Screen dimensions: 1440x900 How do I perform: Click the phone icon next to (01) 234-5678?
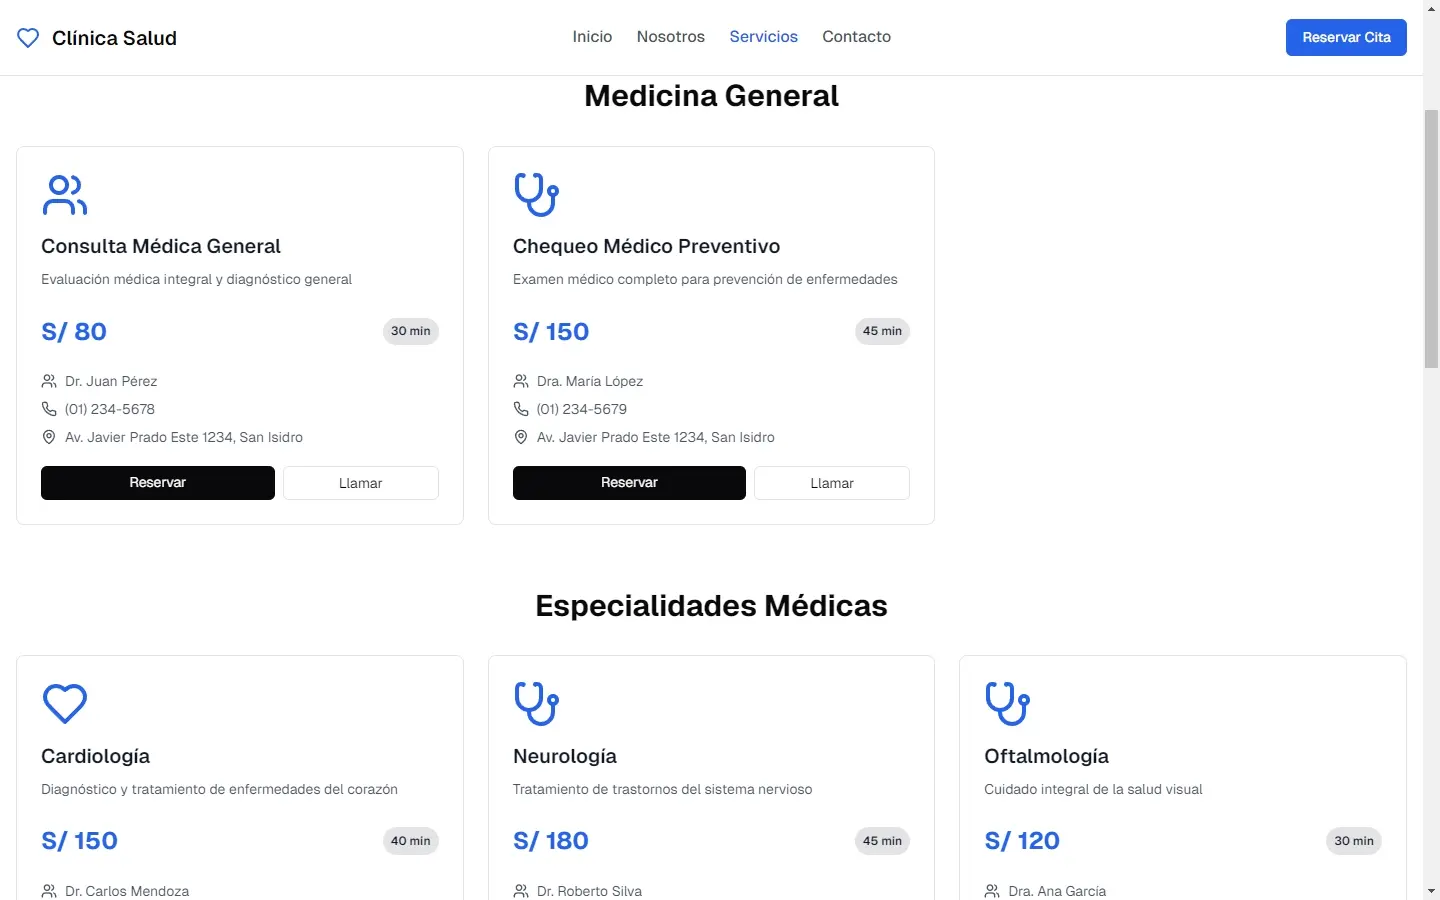pyautogui.click(x=48, y=408)
